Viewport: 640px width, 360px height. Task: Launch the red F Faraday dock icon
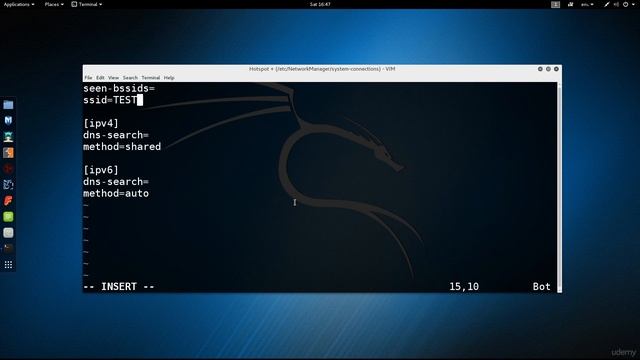pyautogui.click(x=8, y=200)
